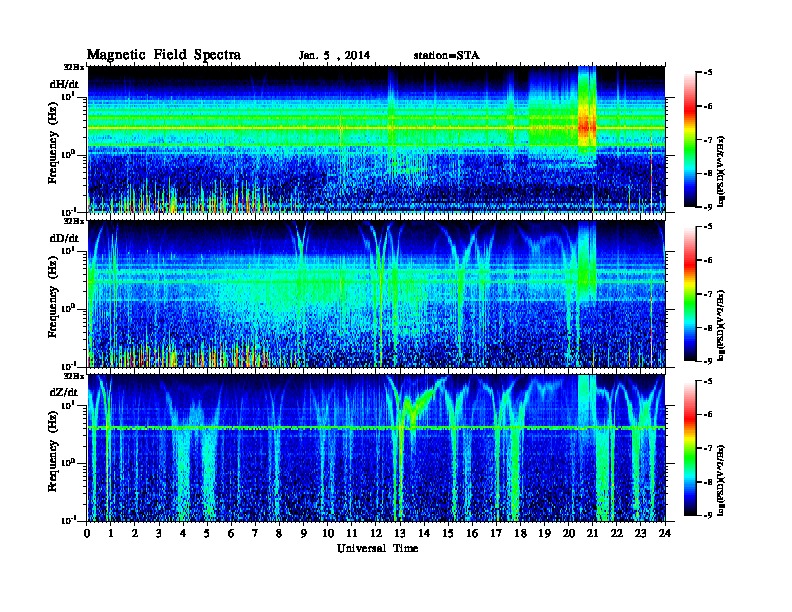
Task: Click hour tick label "0" on time axis
Action: pos(87,533)
